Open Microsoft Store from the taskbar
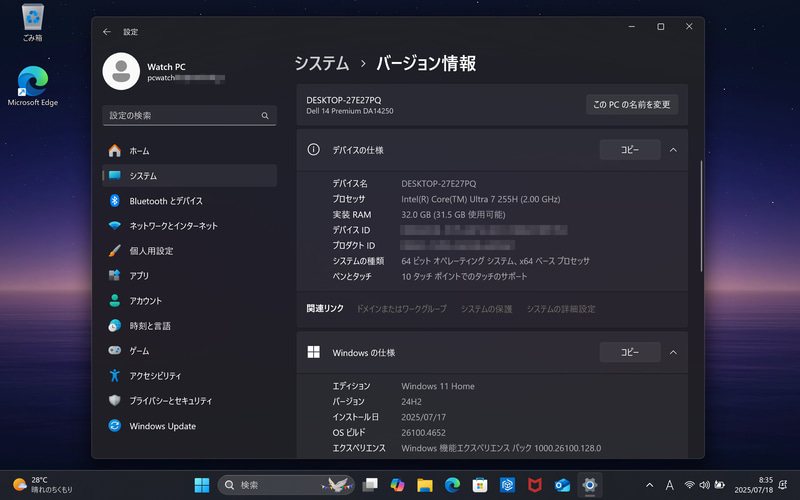800x500 pixels. coord(480,485)
